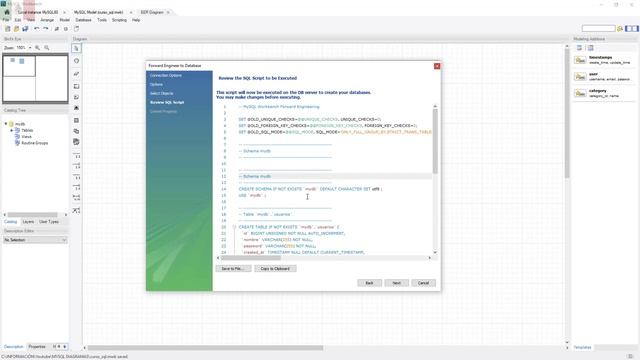Viewport: 640px width, 360px height.
Task: Open the Scripting menu
Action: pos(119,20)
